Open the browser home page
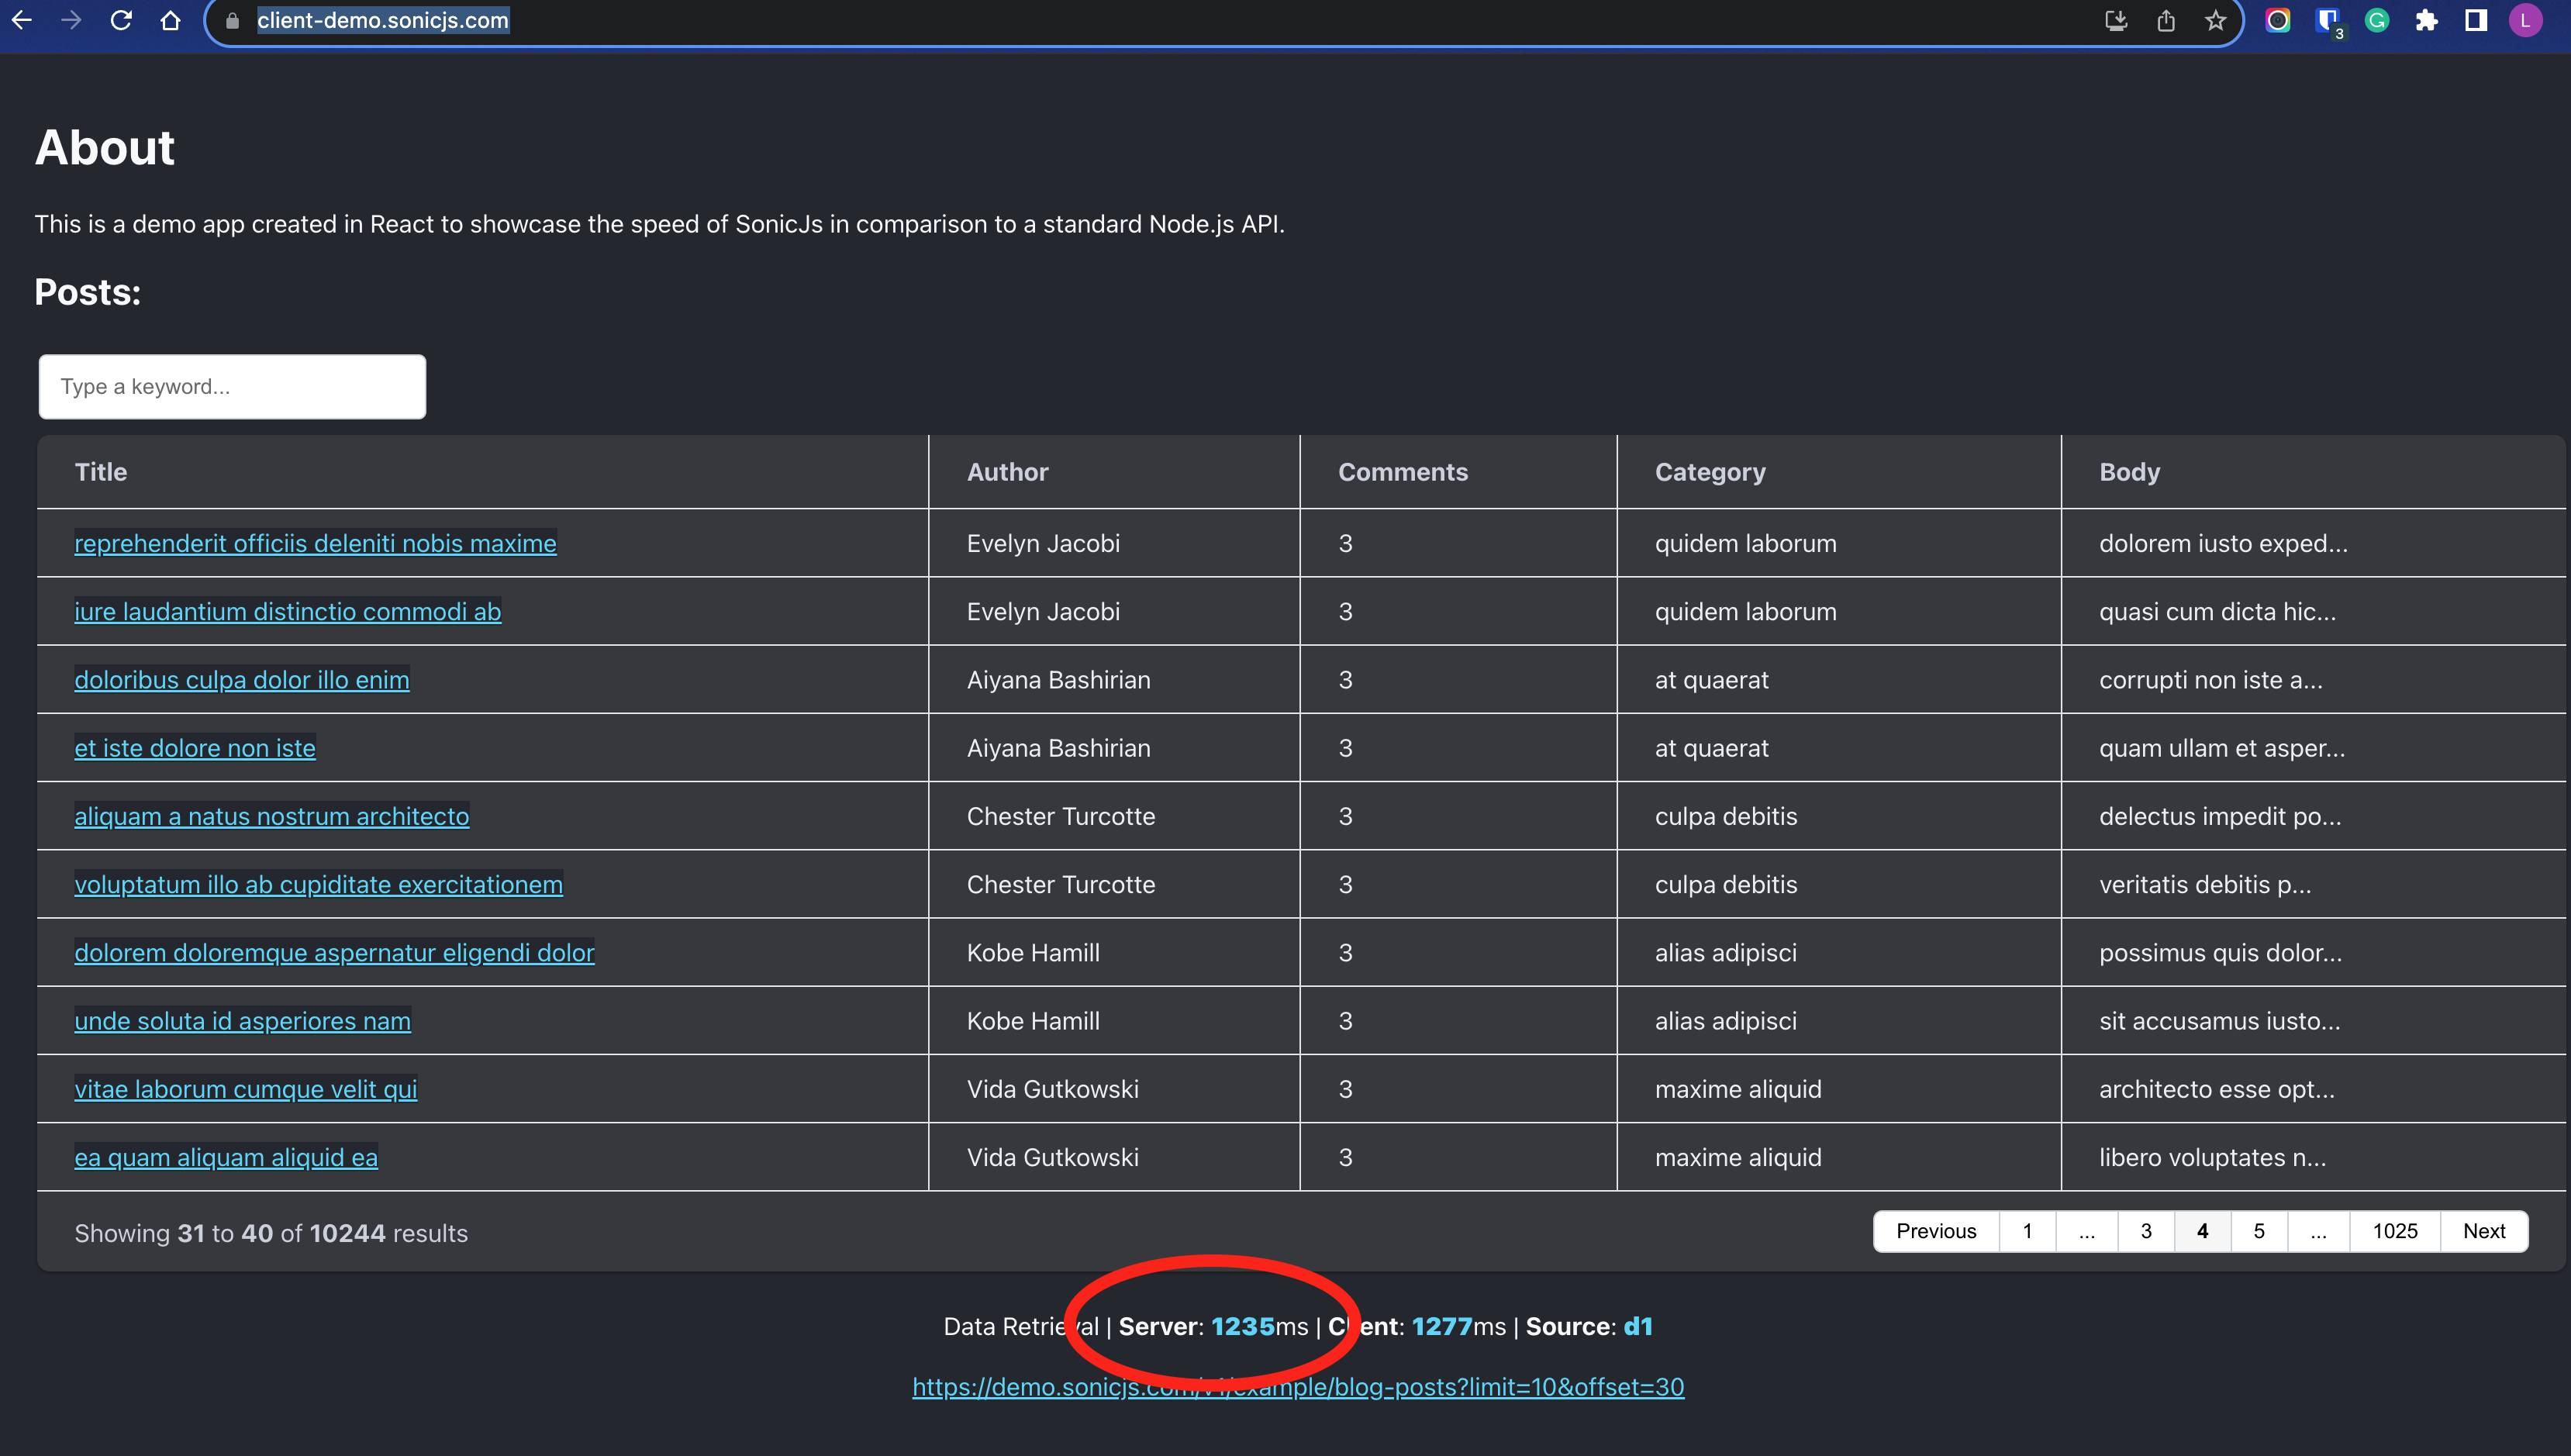Viewport: 2571px width, 1456px height. coord(170,21)
